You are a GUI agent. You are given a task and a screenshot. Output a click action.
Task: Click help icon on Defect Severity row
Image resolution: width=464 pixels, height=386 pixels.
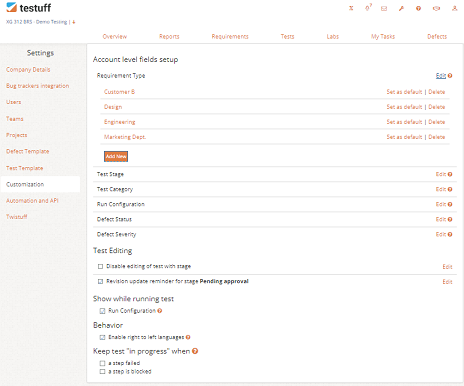pyautogui.click(x=450, y=234)
